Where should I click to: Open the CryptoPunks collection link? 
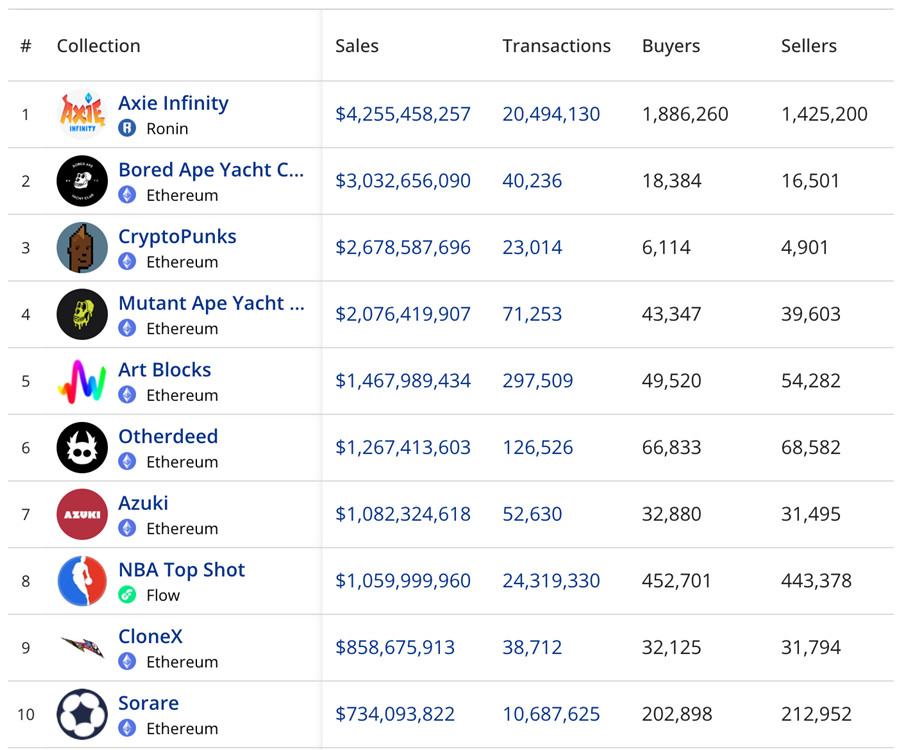pos(177,237)
